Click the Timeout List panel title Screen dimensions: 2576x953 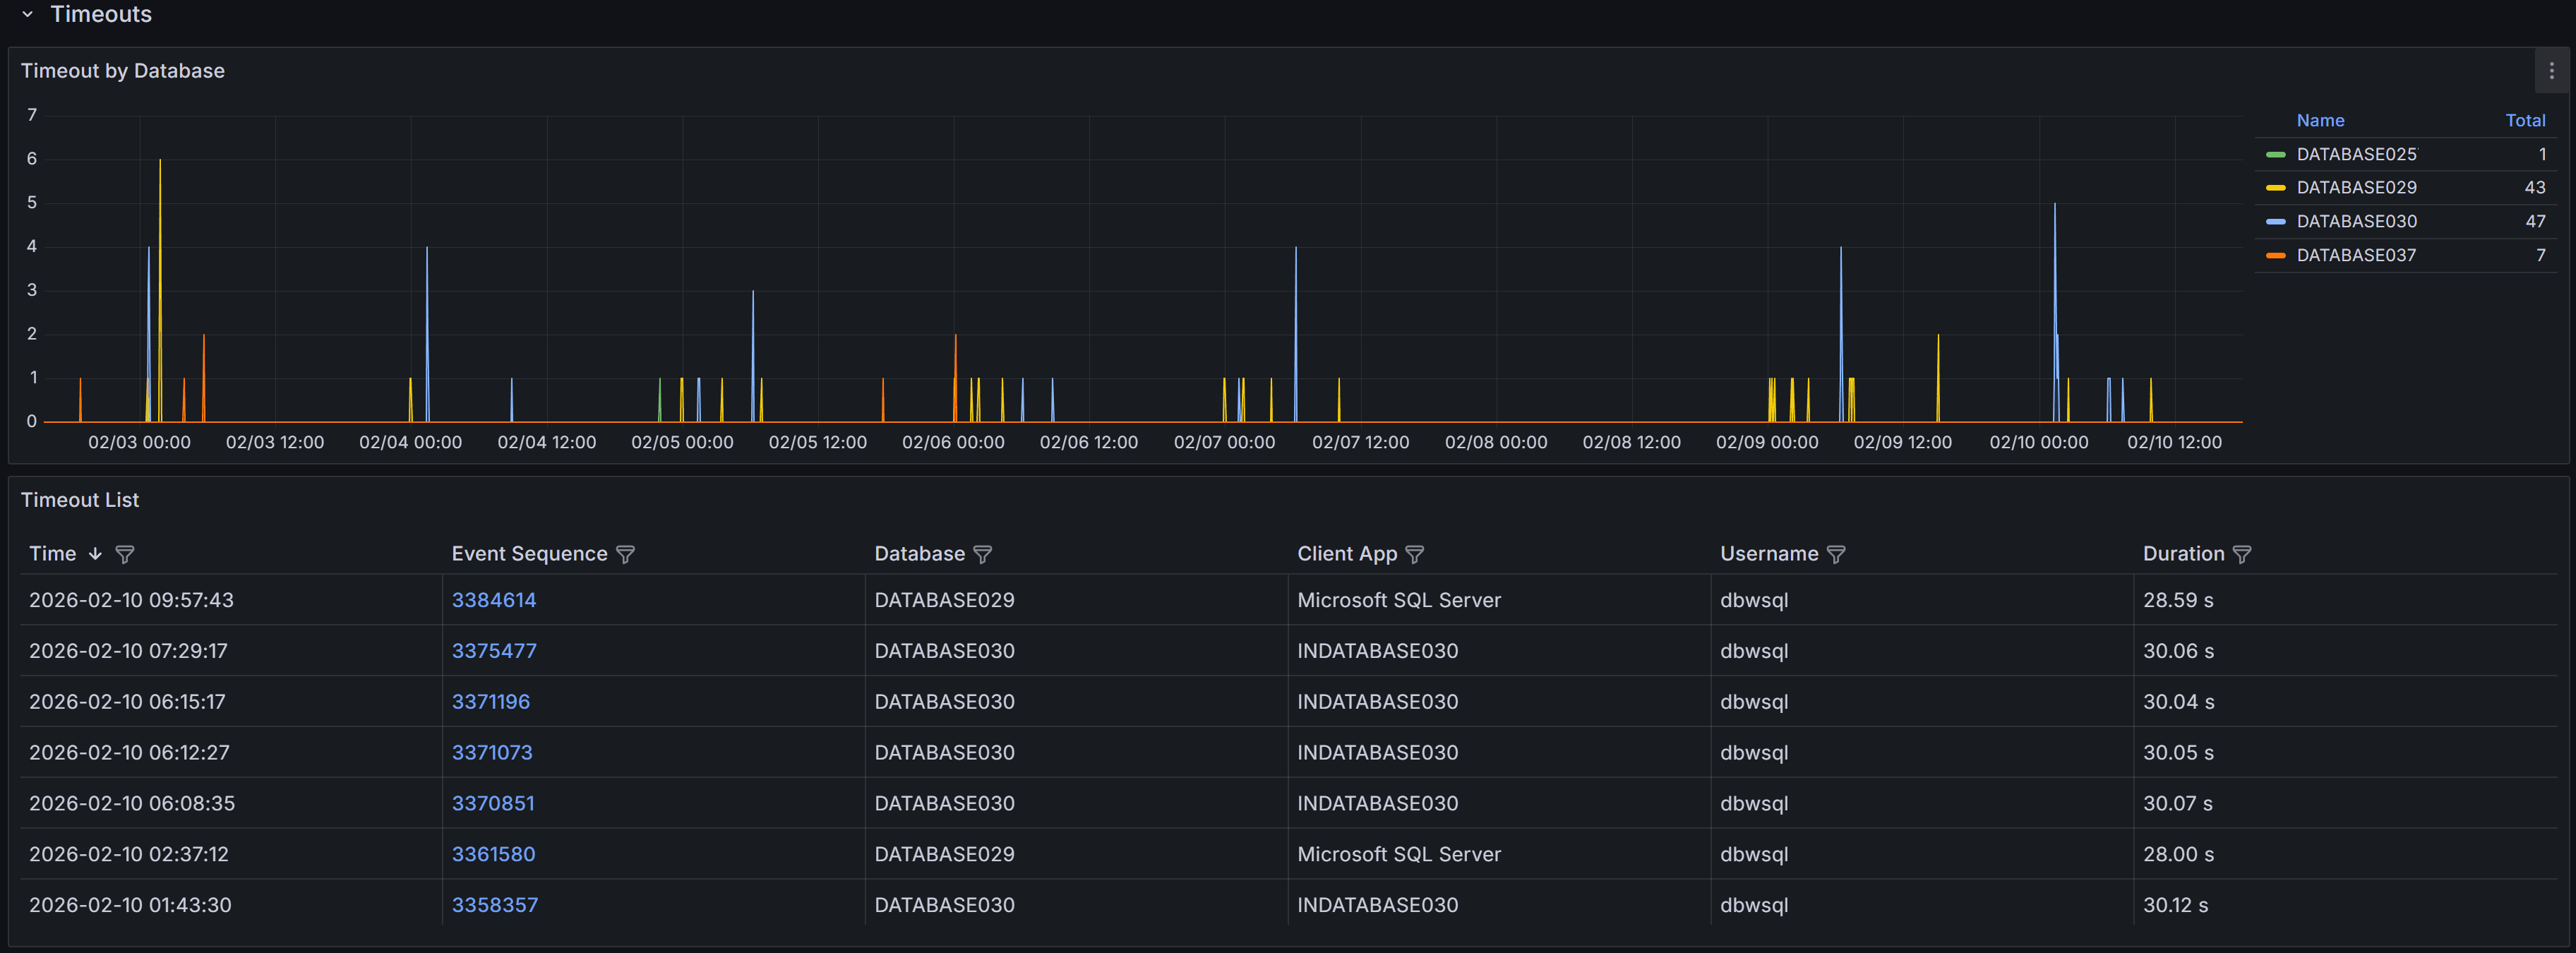80,500
